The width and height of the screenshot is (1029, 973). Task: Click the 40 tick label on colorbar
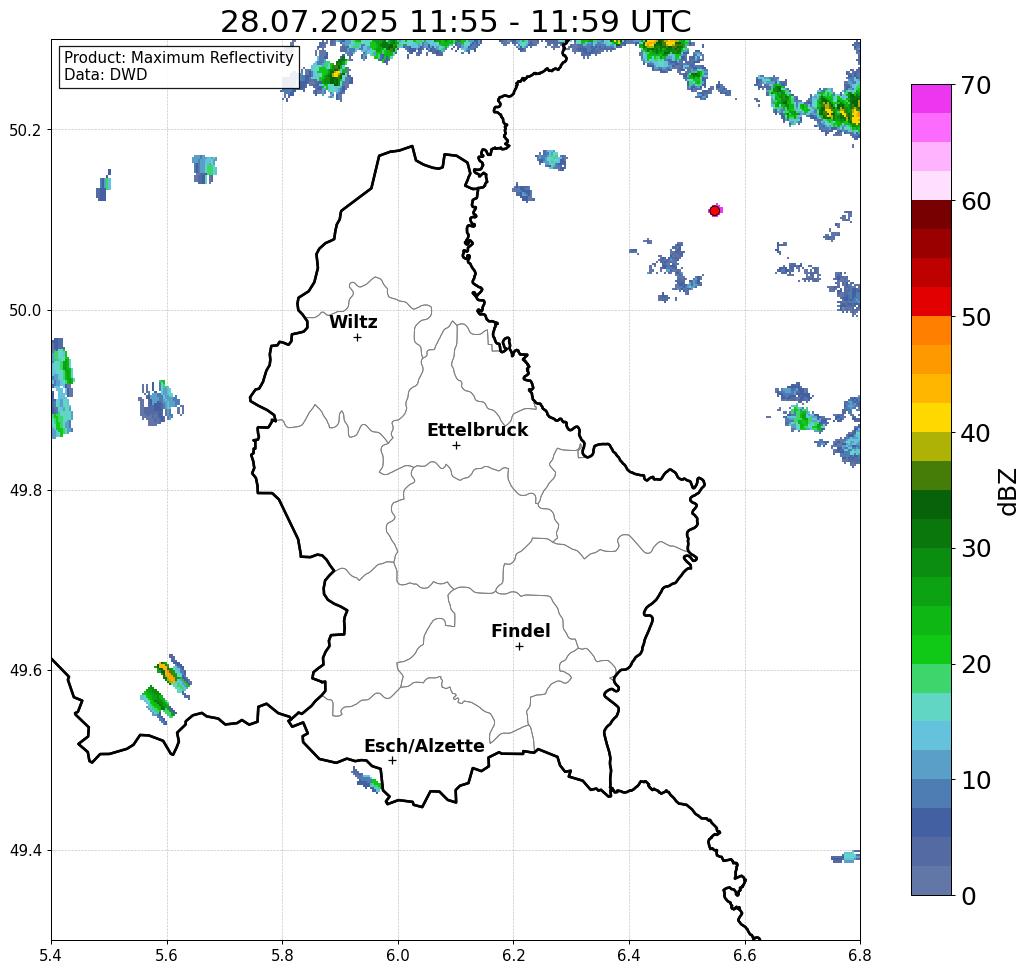click(x=975, y=433)
